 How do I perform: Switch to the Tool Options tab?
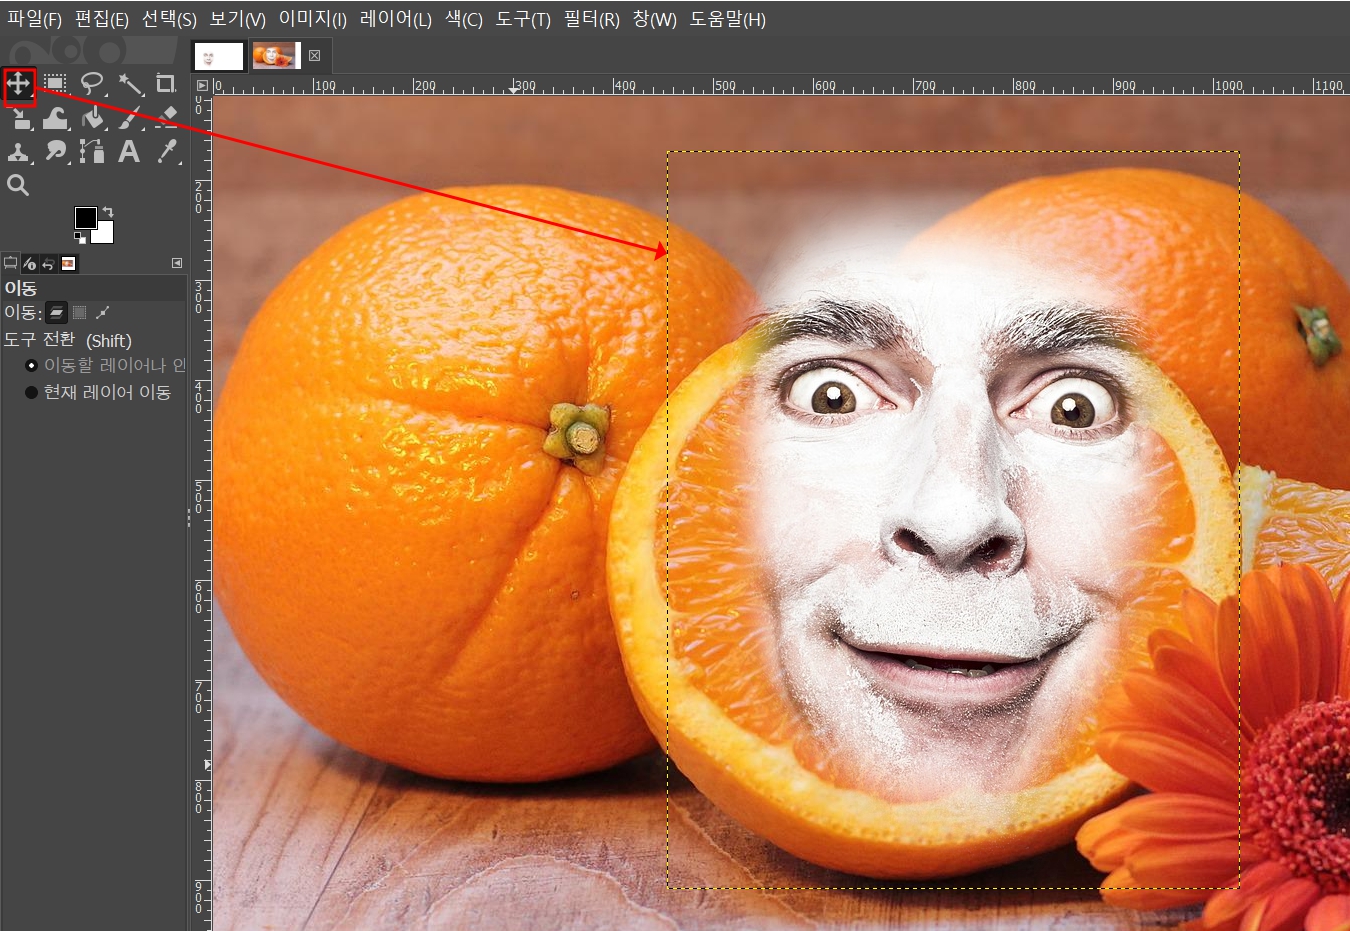pyautogui.click(x=11, y=264)
